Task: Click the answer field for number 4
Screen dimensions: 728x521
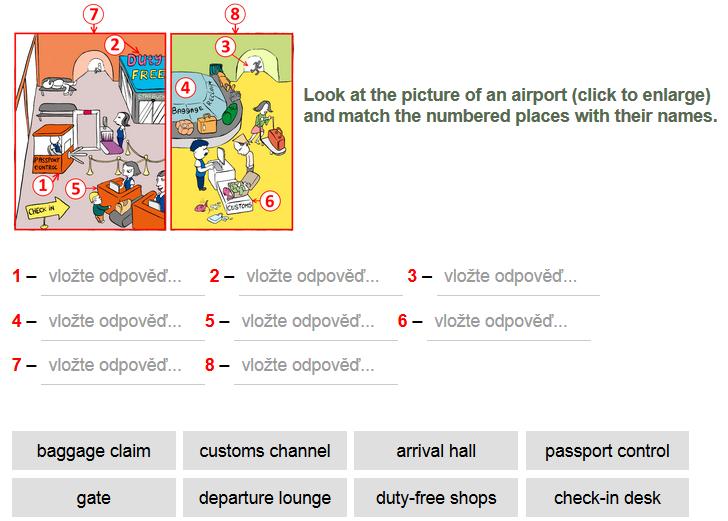Action: [123, 322]
